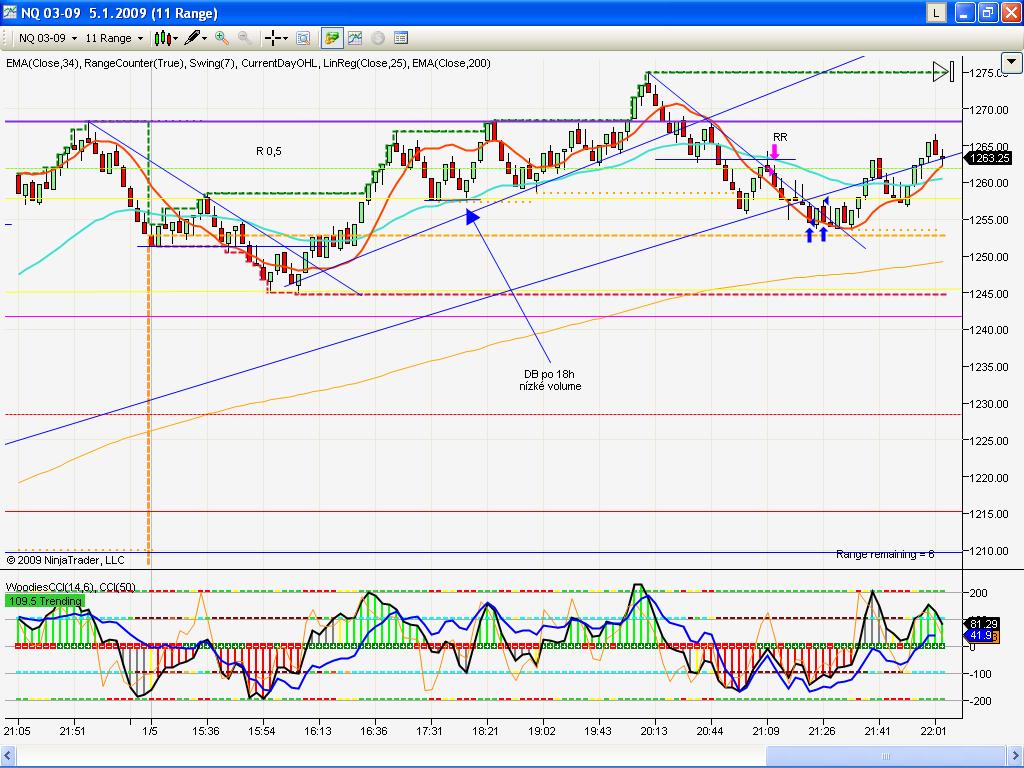Open the 11 Range interval dropdown
The height and width of the screenshot is (768, 1024).
pyautogui.click(x=114, y=38)
